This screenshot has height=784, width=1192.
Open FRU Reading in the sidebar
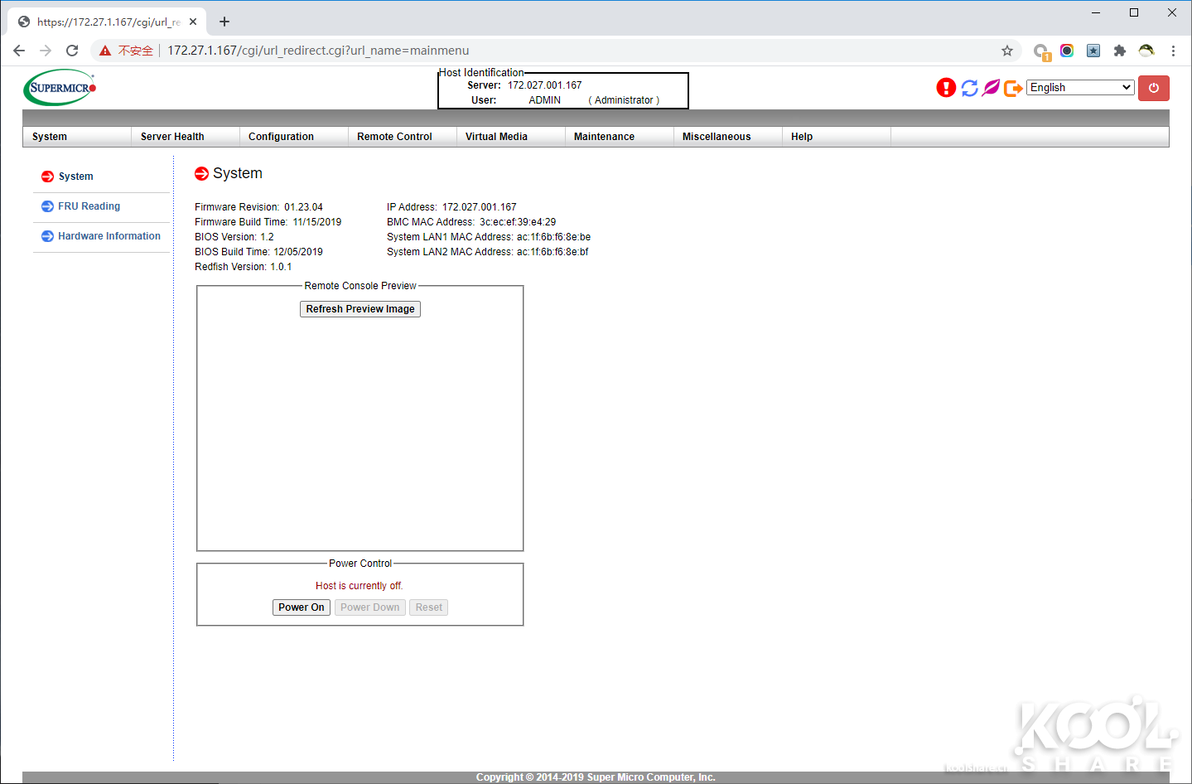89,206
